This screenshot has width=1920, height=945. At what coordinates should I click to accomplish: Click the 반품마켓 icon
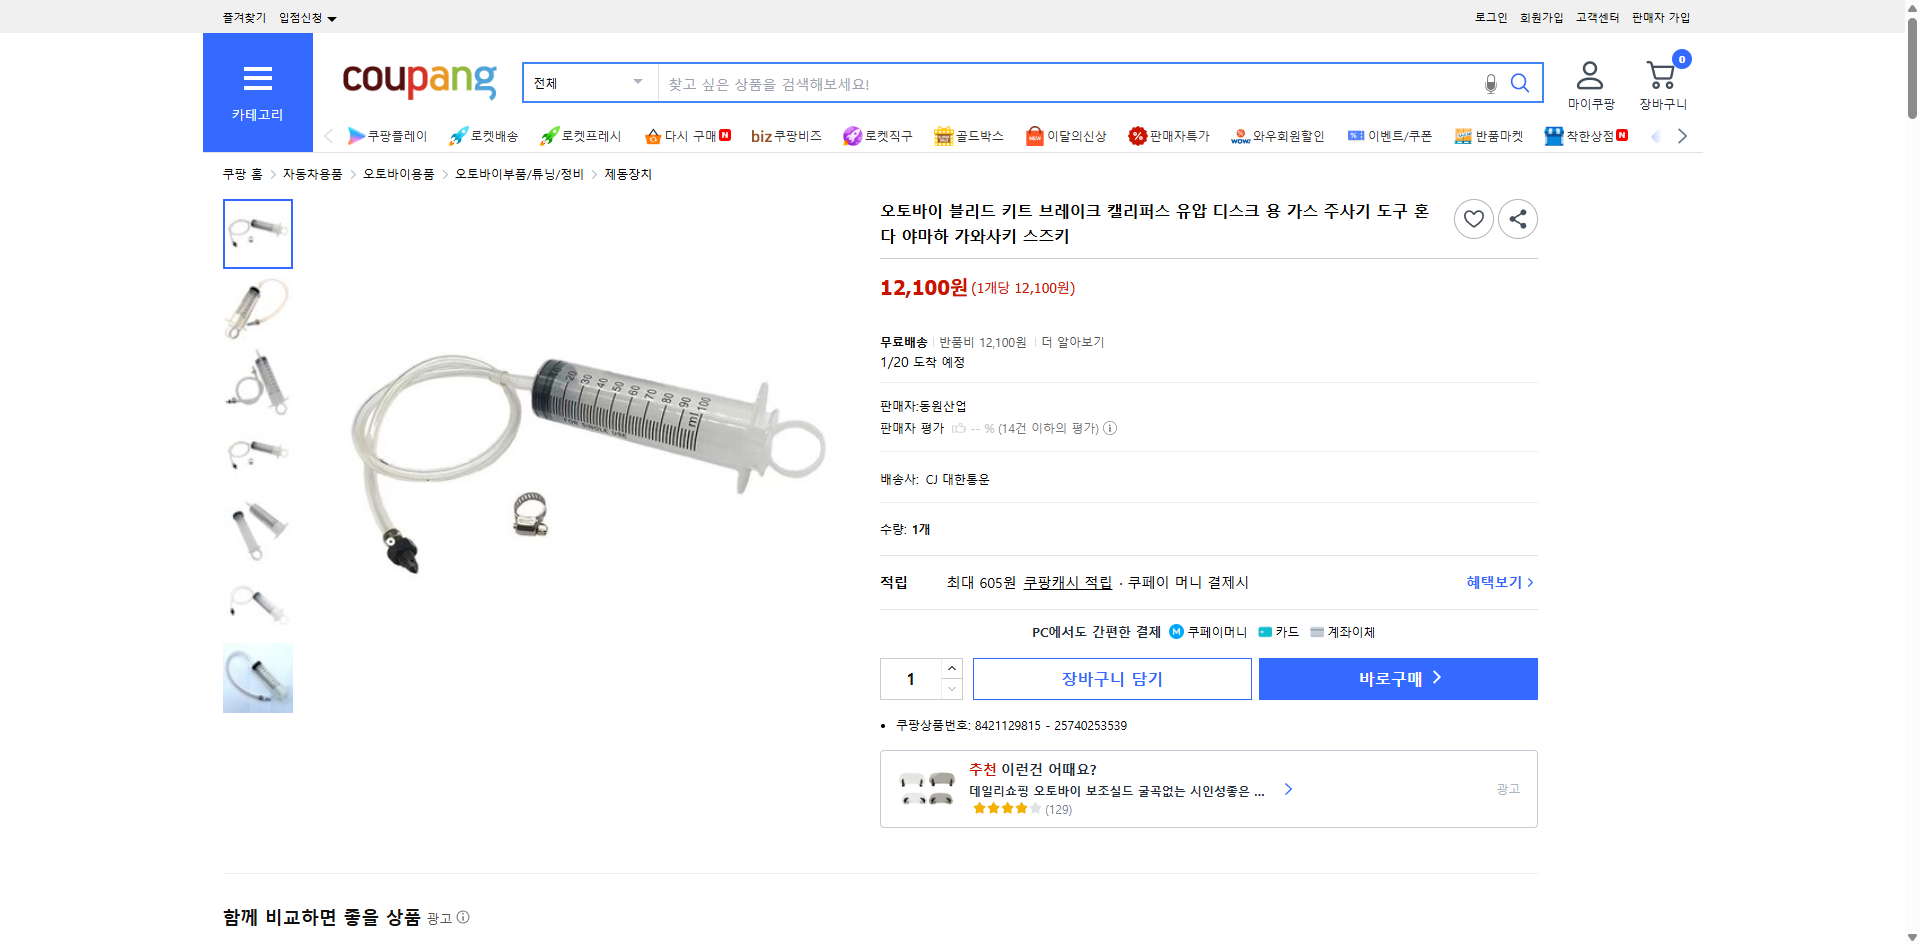pyautogui.click(x=1489, y=135)
